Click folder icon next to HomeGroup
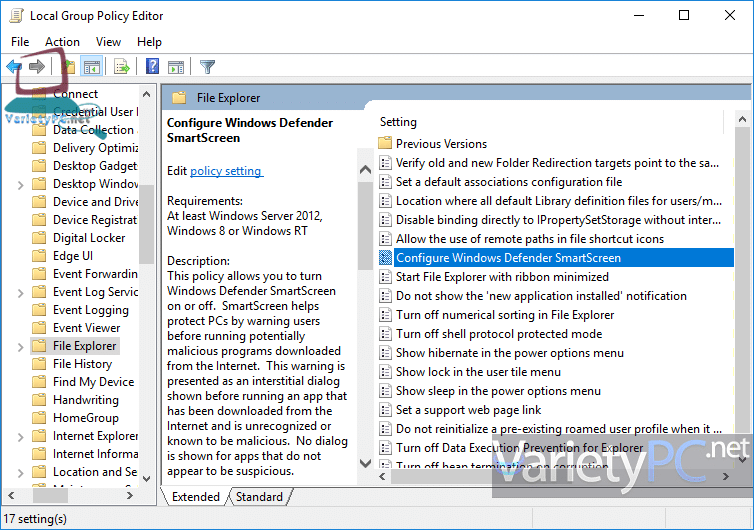This screenshot has height=530, width=754. click(x=39, y=417)
